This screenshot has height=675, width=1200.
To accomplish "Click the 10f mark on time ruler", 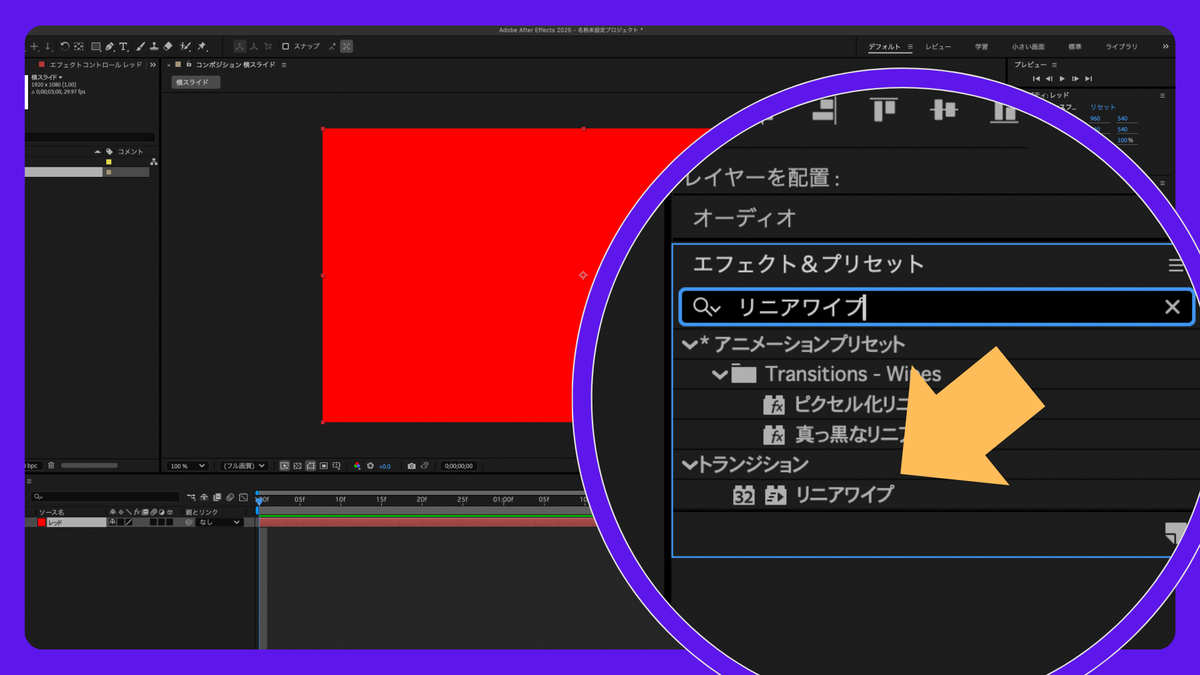I will (340, 499).
